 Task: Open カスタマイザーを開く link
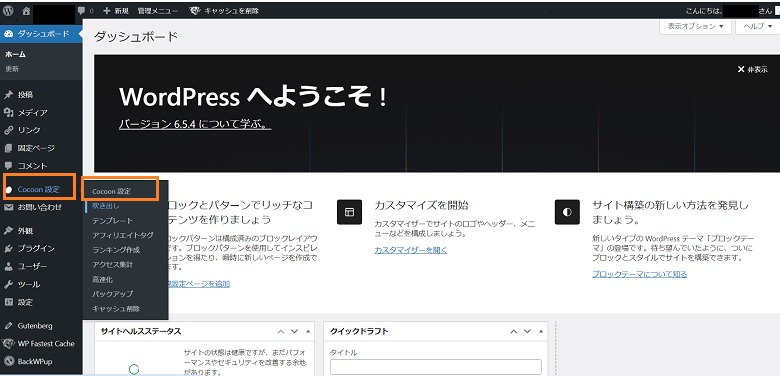[x=411, y=250]
